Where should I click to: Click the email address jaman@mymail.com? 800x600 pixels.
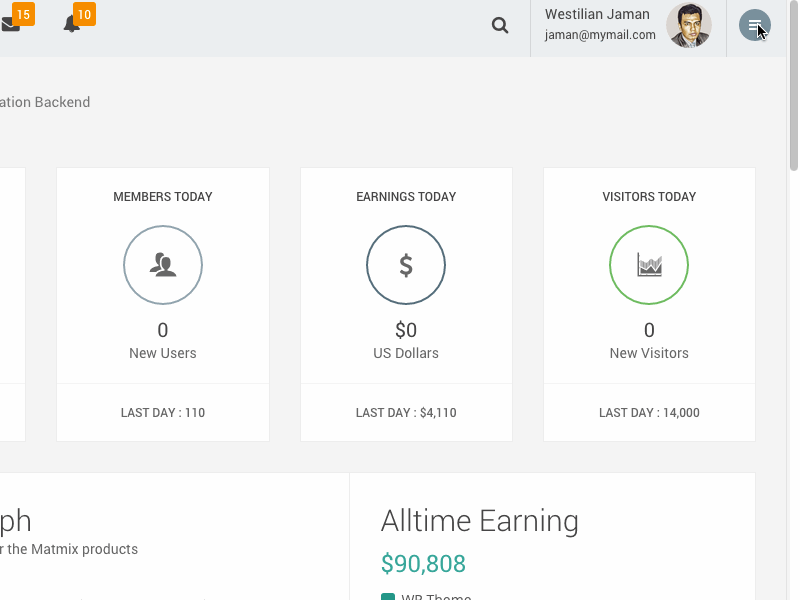[601, 32]
